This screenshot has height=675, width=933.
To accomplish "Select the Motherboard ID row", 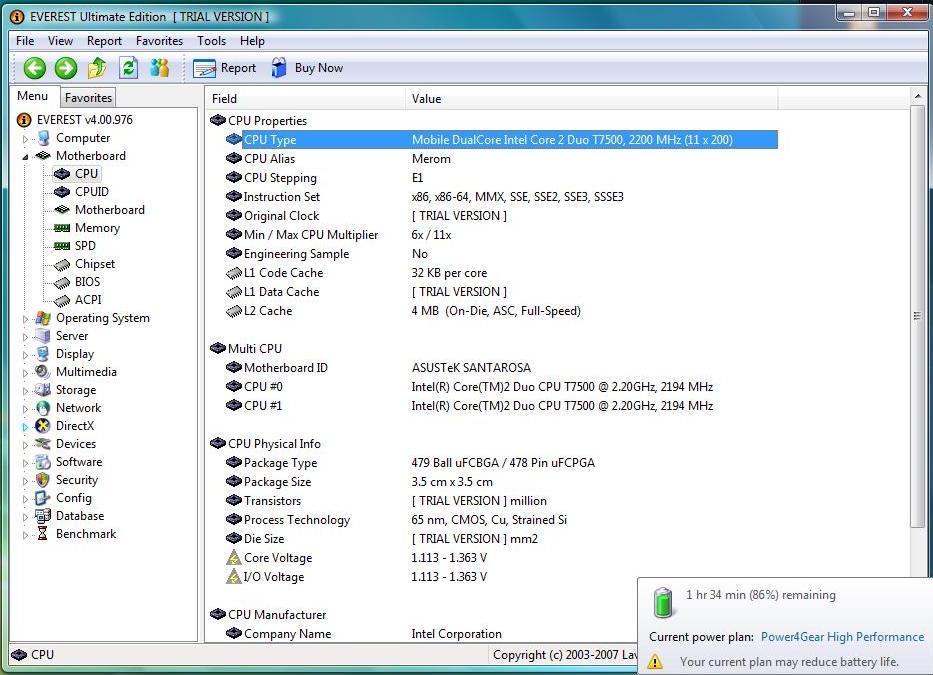I will point(501,368).
